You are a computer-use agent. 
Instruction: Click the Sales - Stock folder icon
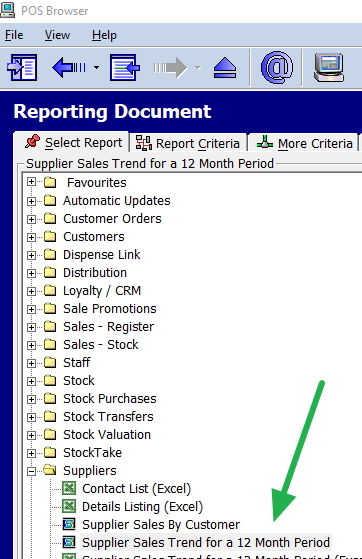click(50, 344)
